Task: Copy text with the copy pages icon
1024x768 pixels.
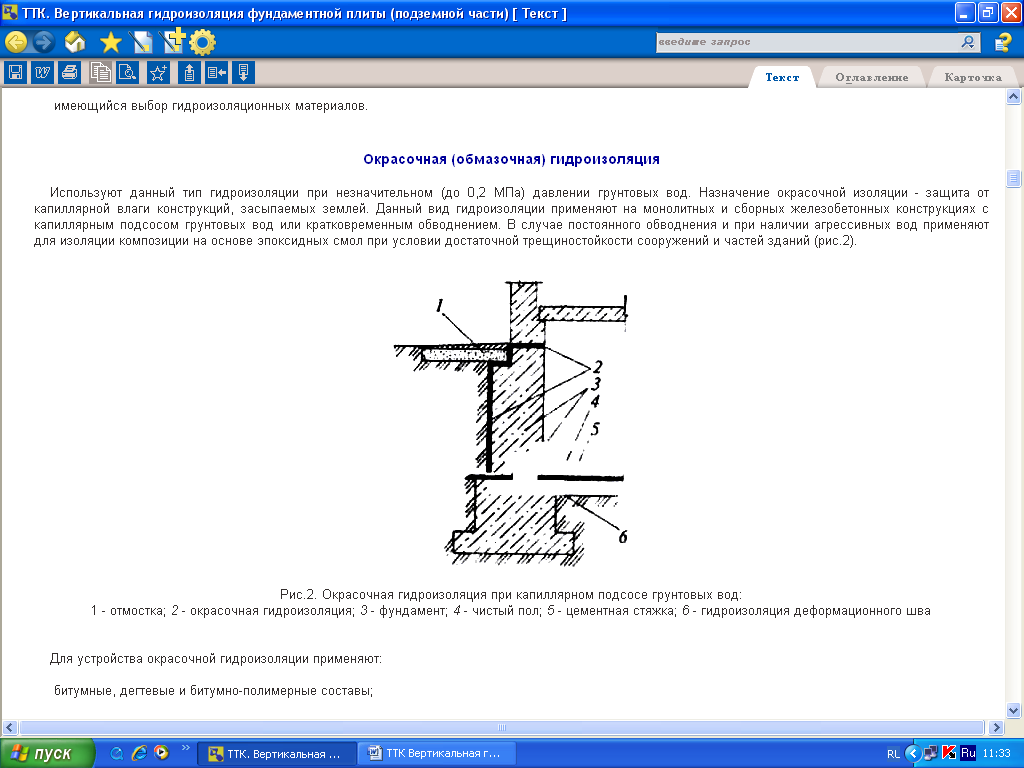Action: tap(100, 72)
